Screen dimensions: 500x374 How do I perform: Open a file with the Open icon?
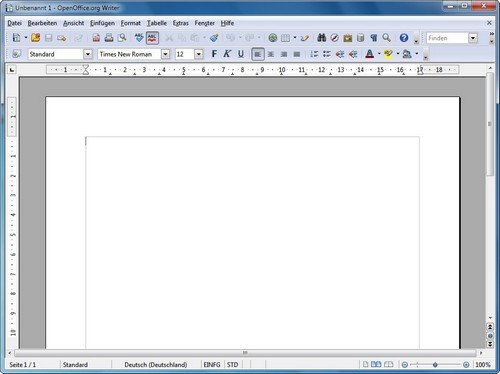coord(36,38)
